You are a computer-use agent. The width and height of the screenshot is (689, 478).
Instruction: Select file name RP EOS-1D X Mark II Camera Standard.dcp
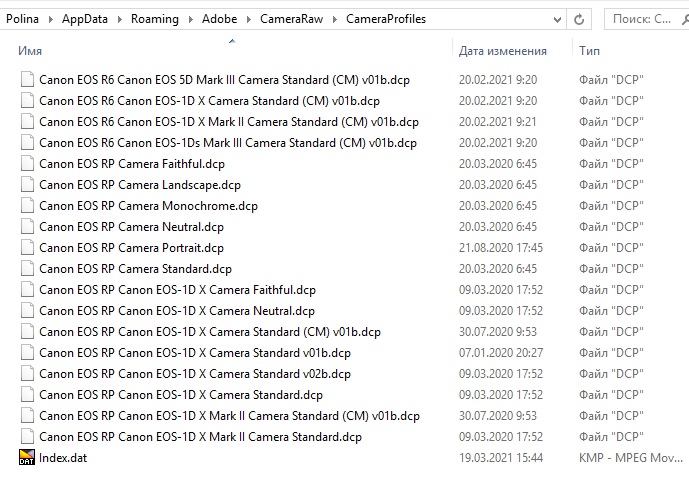[x=200, y=437]
